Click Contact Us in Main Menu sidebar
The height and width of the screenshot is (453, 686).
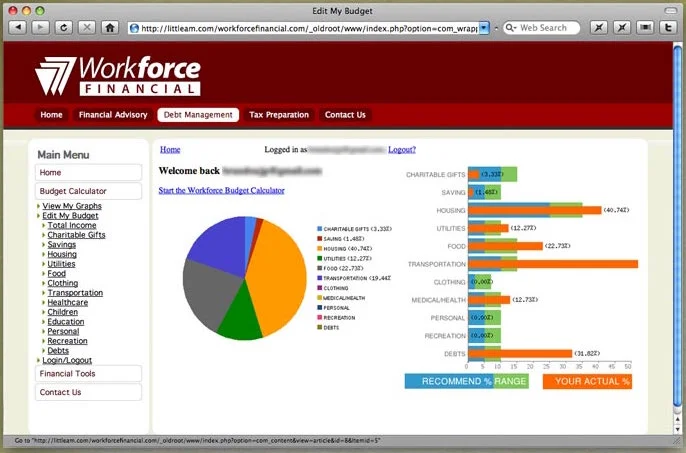pos(88,392)
